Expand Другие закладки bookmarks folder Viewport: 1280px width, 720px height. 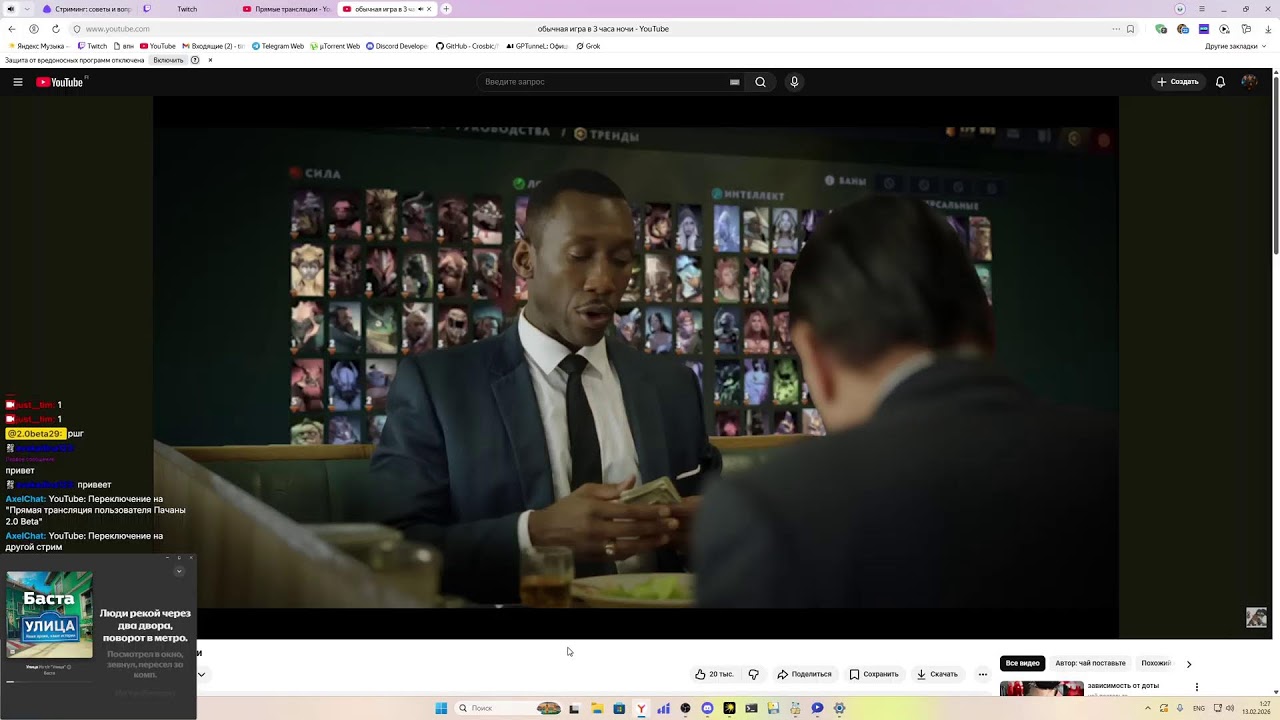click(1235, 46)
